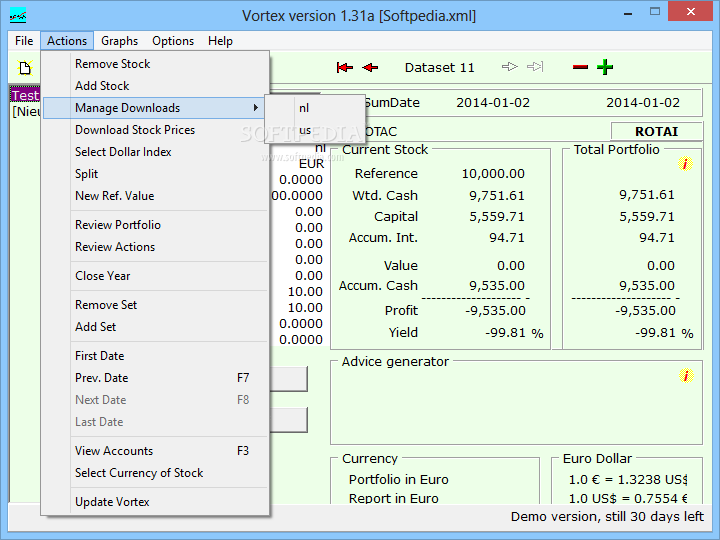Screen dimensions: 720x540
Task: Open Advice generator info icon
Action: [686, 376]
